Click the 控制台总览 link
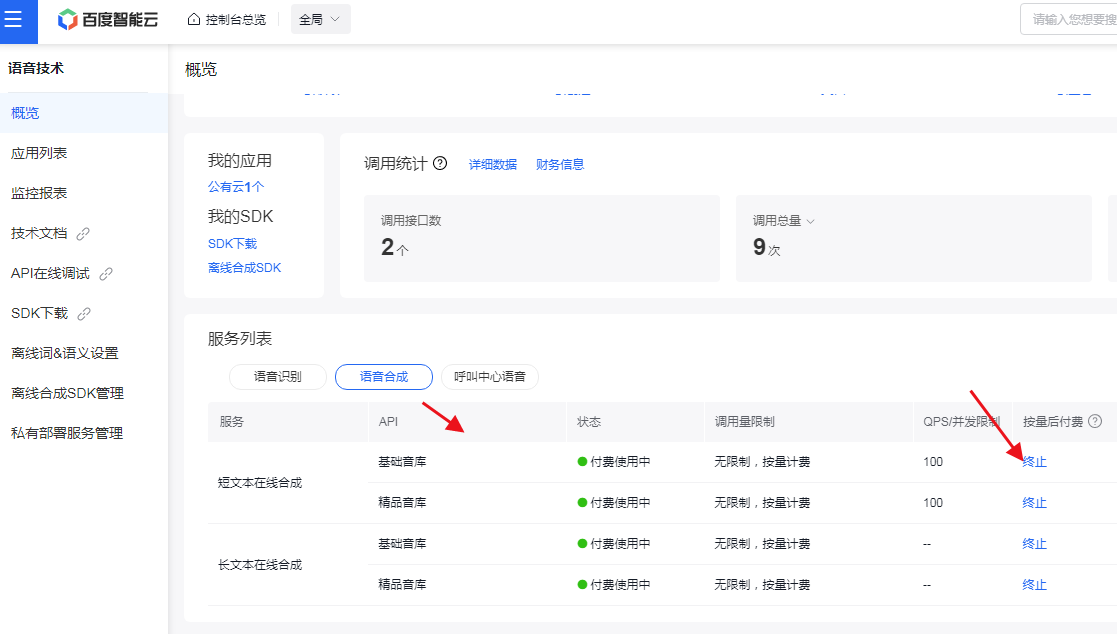The width and height of the screenshot is (1117, 634). [236, 20]
